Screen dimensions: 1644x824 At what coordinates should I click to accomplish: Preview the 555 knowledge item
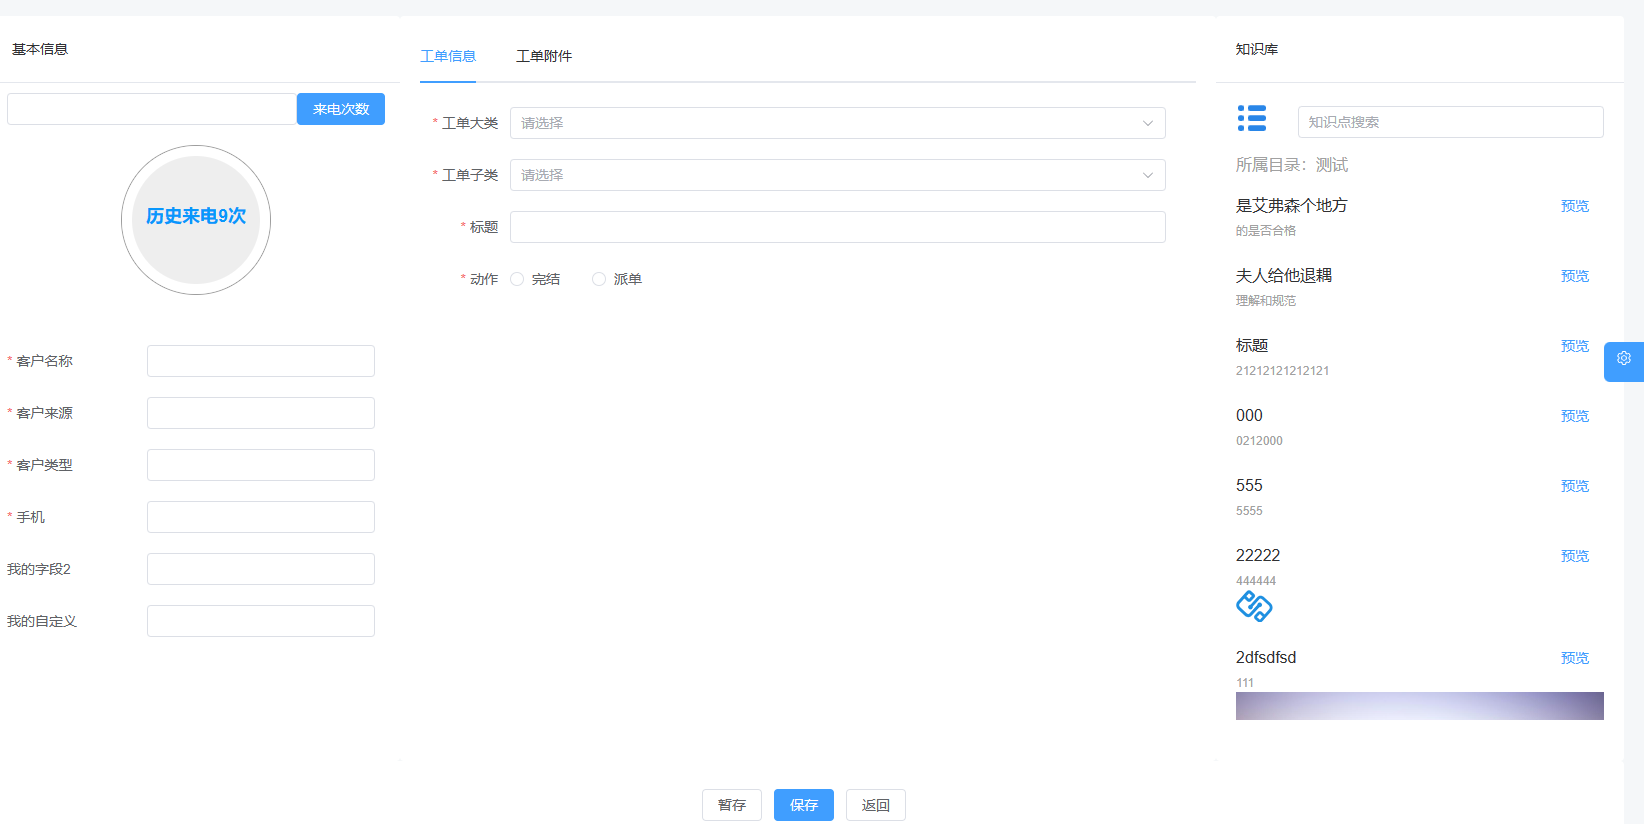(1575, 486)
